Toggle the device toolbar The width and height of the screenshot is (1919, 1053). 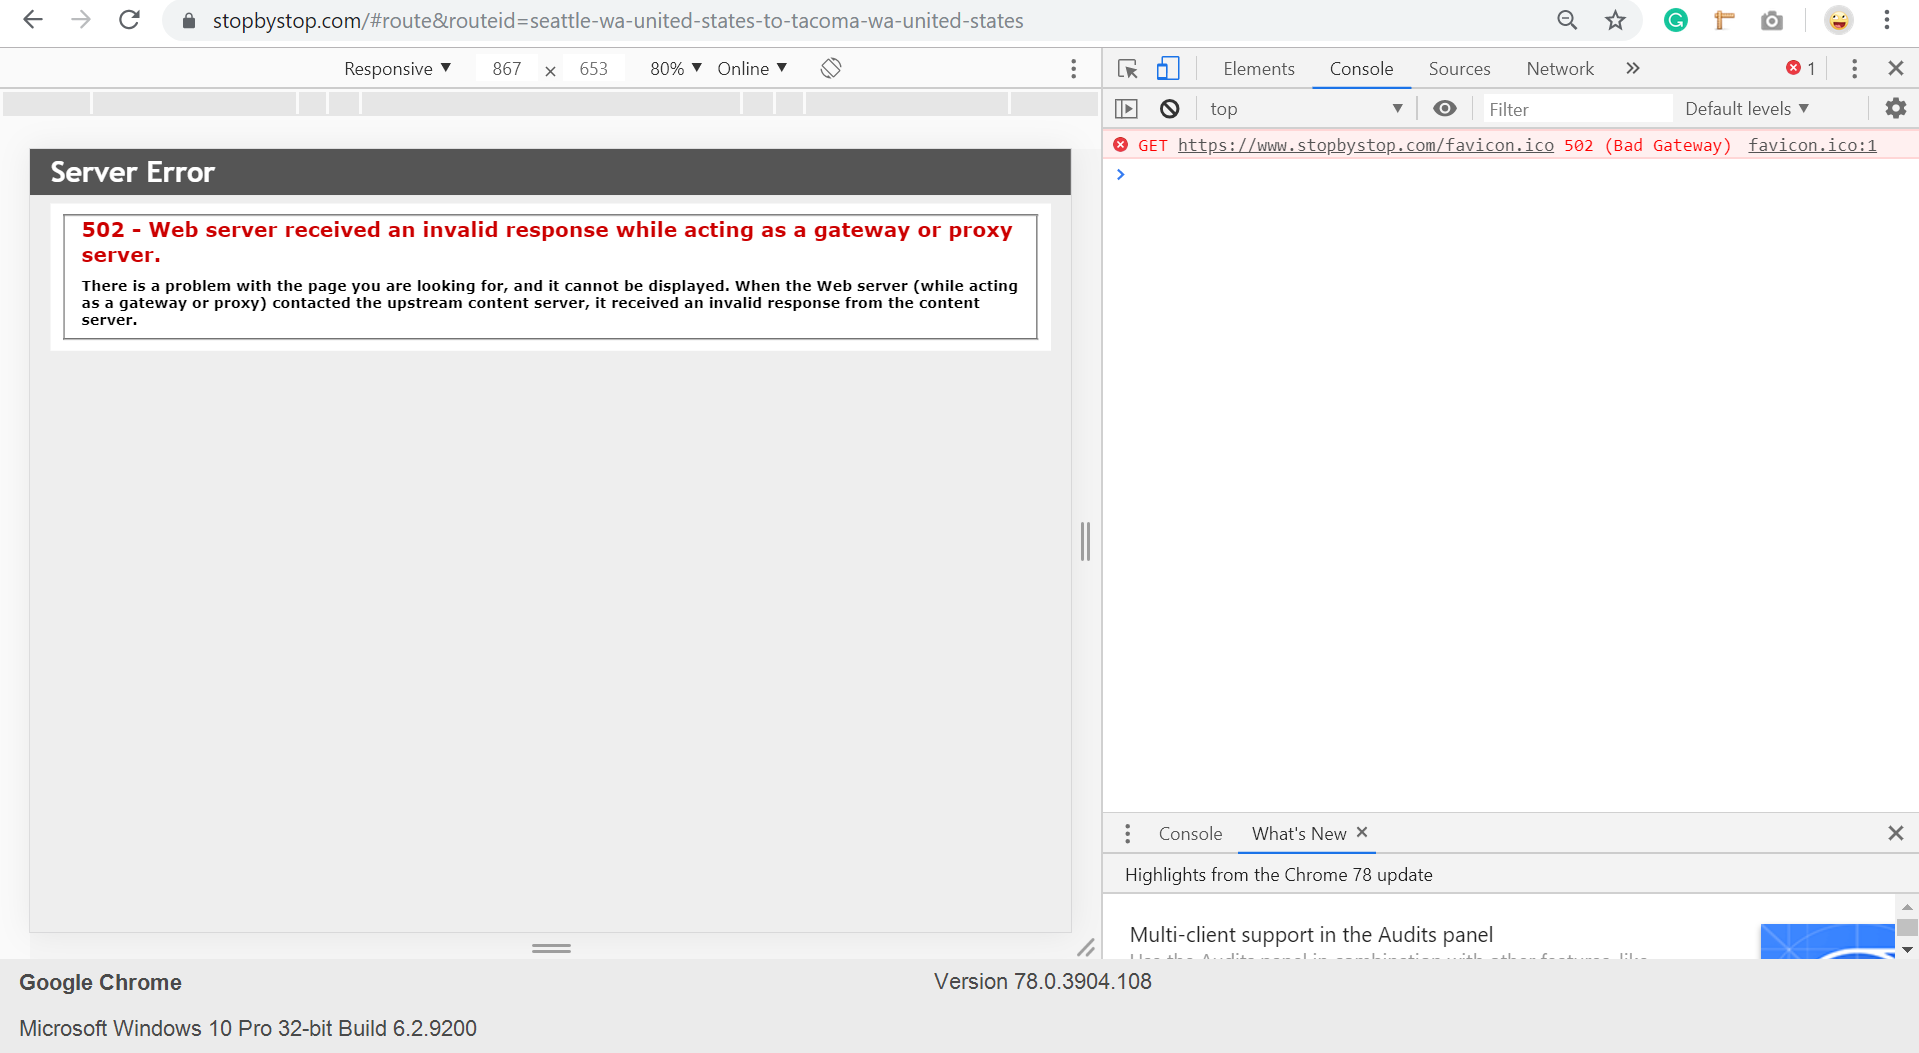[1168, 68]
